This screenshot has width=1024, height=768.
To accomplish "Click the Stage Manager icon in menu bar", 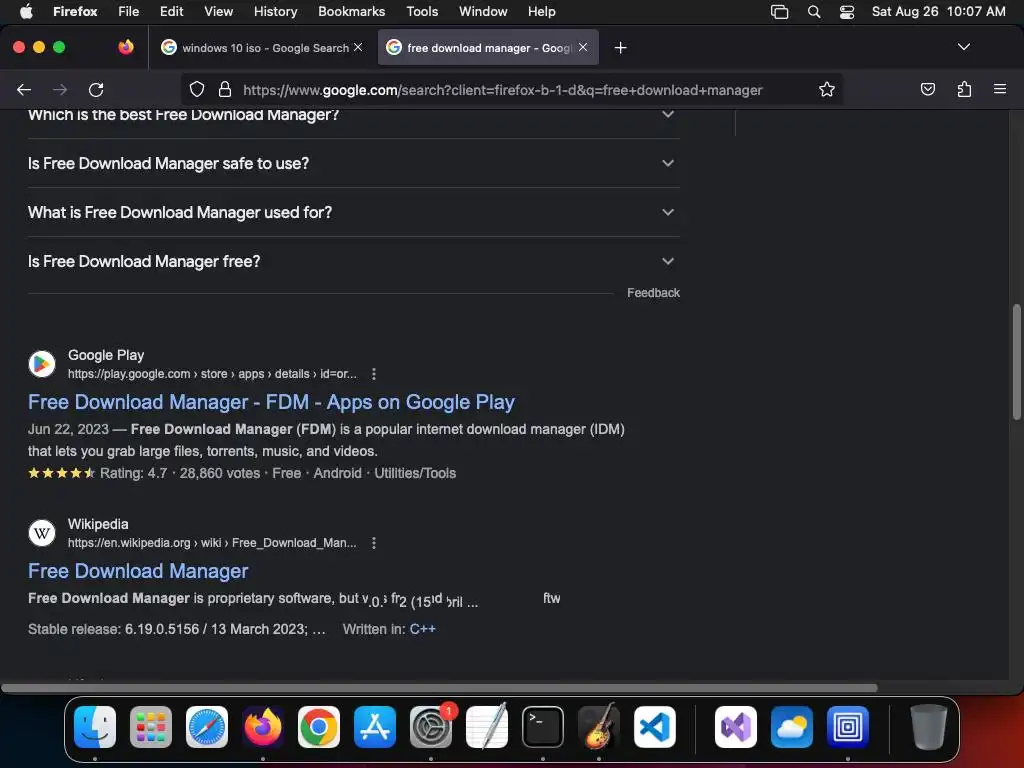I will 780,12.
